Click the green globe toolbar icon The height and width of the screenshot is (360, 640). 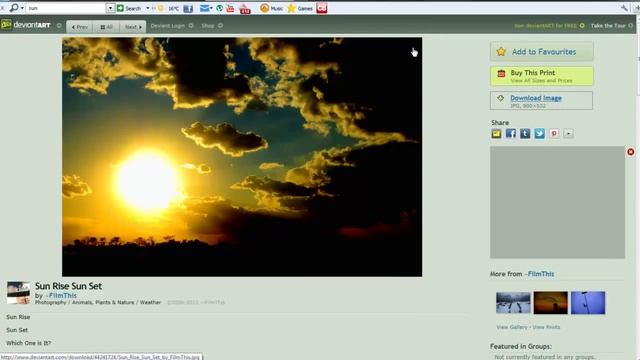[220, 8]
